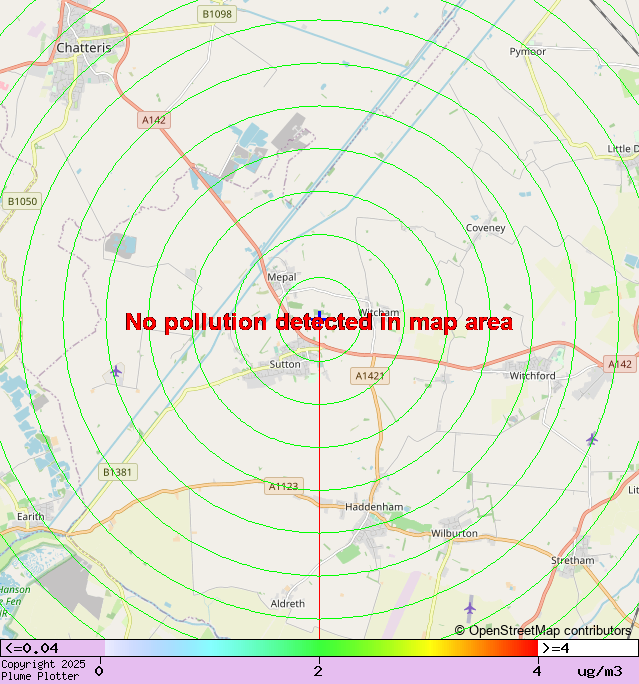This screenshot has width=639, height=684.
Task: Click the A1123 road shield
Action: tap(284, 486)
